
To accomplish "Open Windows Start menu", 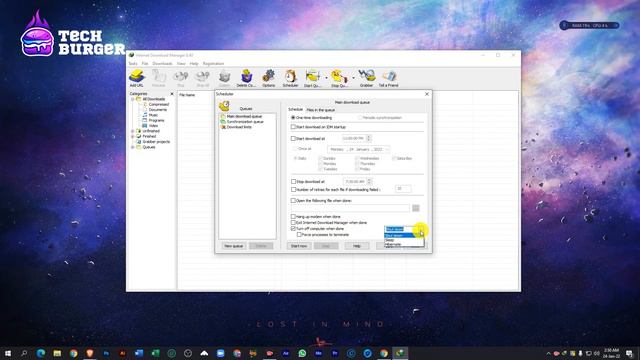I will coord(7,353).
